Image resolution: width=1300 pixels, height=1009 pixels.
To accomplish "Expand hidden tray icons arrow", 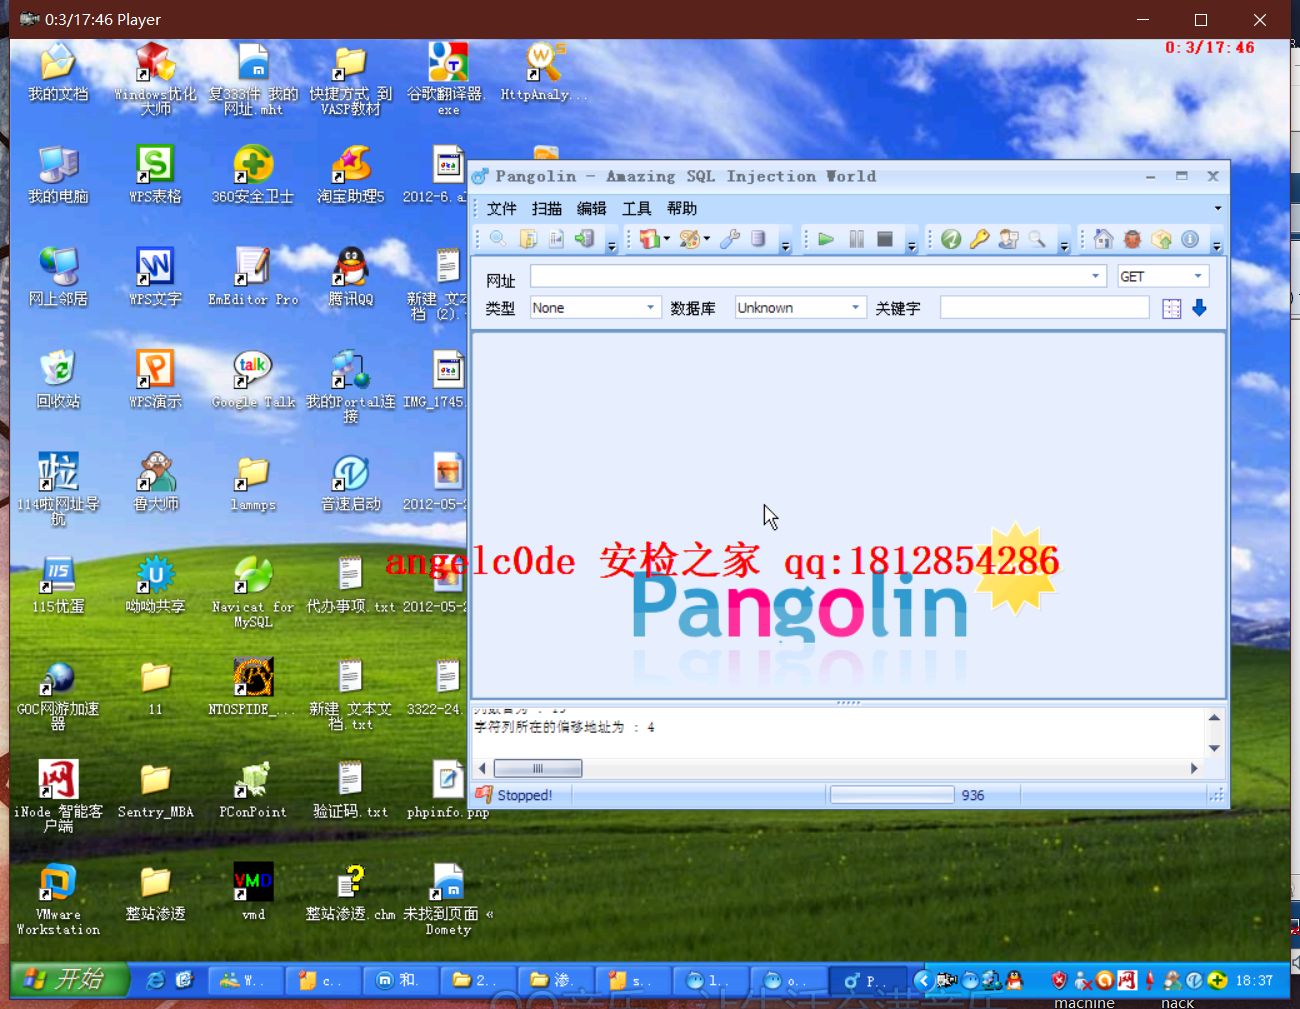I will coord(922,980).
